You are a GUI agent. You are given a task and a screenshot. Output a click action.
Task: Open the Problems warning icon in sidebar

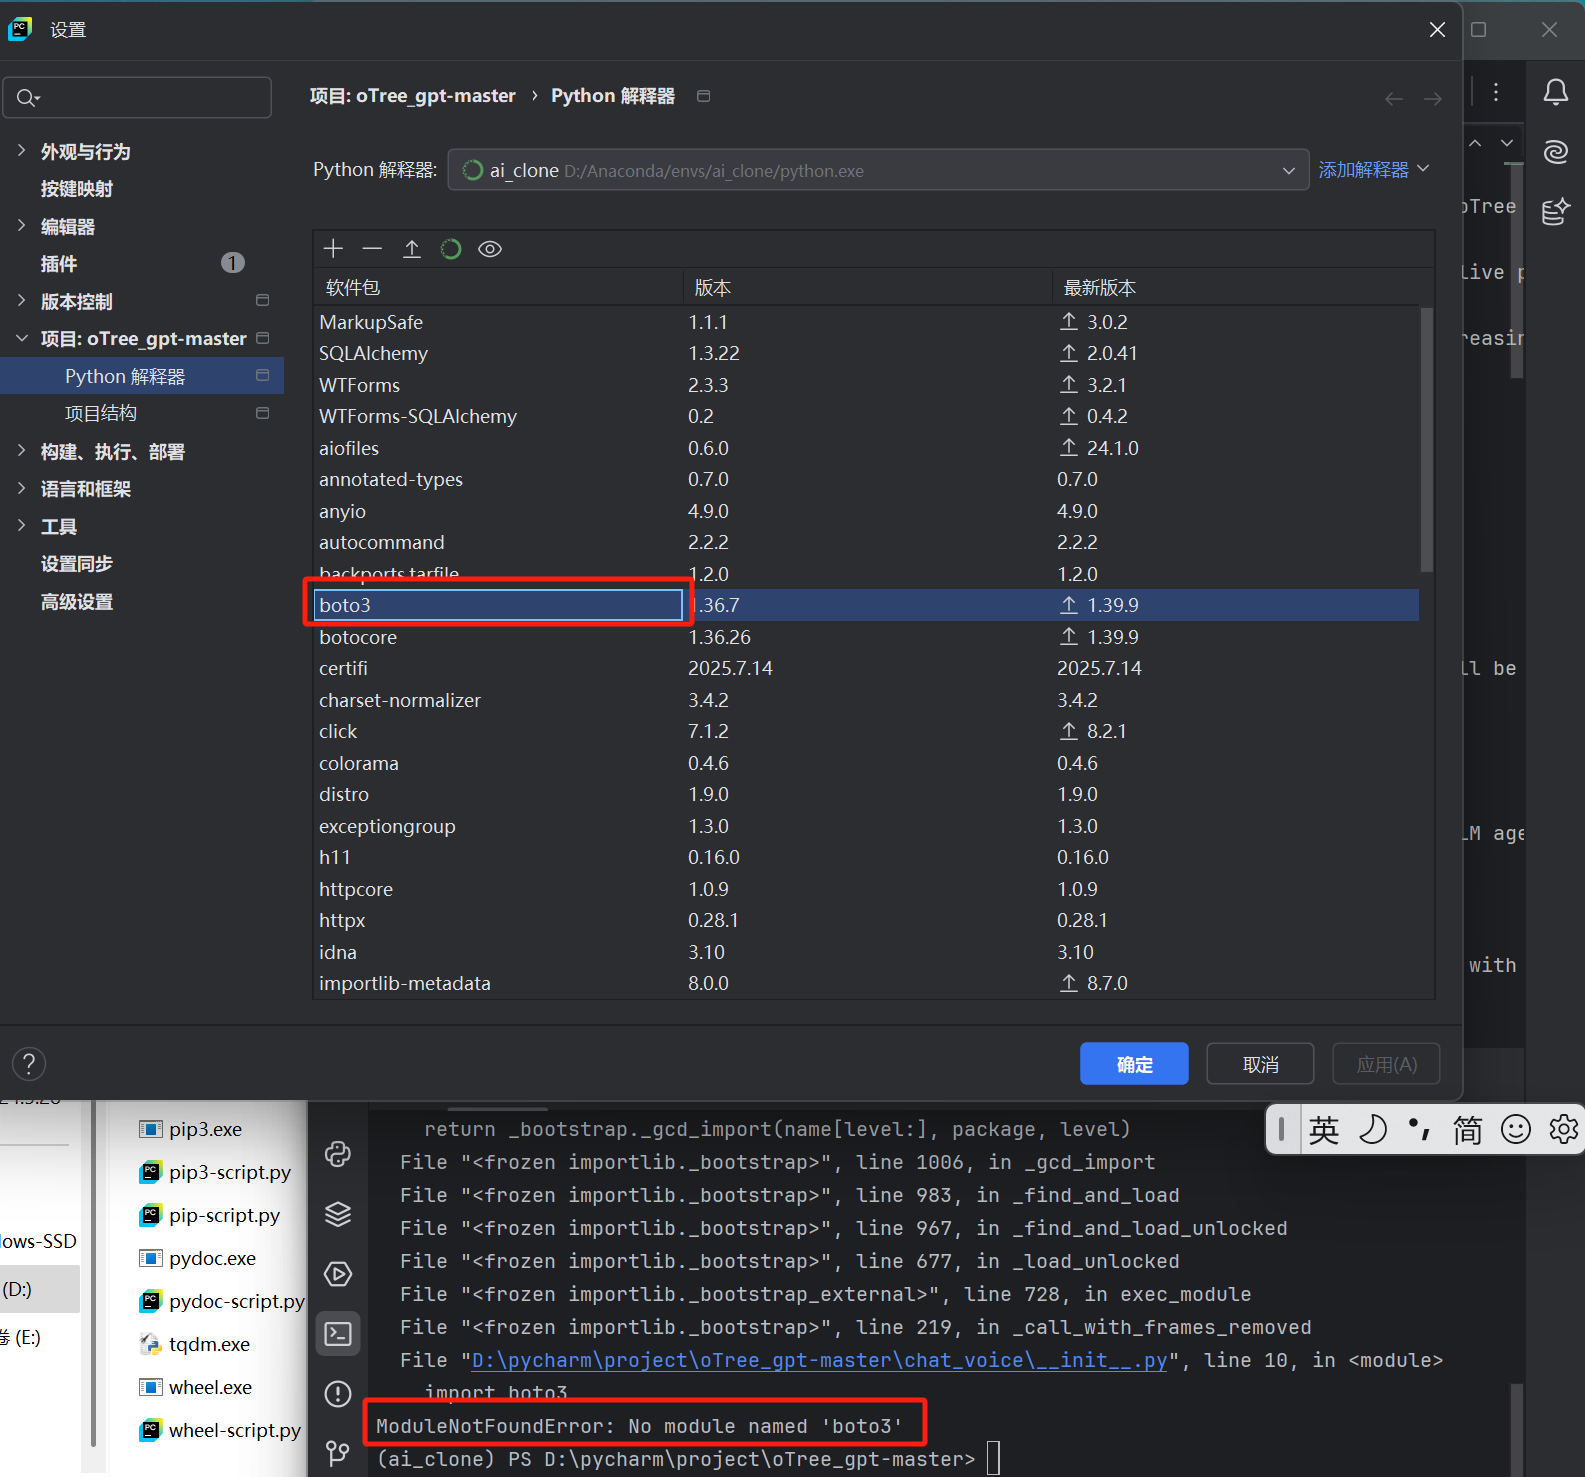(x=338, y=1393)
